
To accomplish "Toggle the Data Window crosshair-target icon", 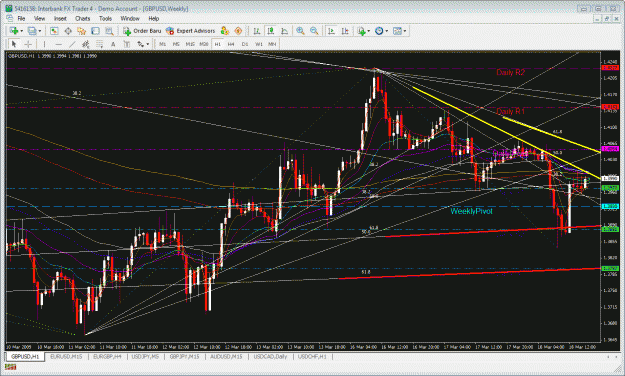I will (68, 31).
